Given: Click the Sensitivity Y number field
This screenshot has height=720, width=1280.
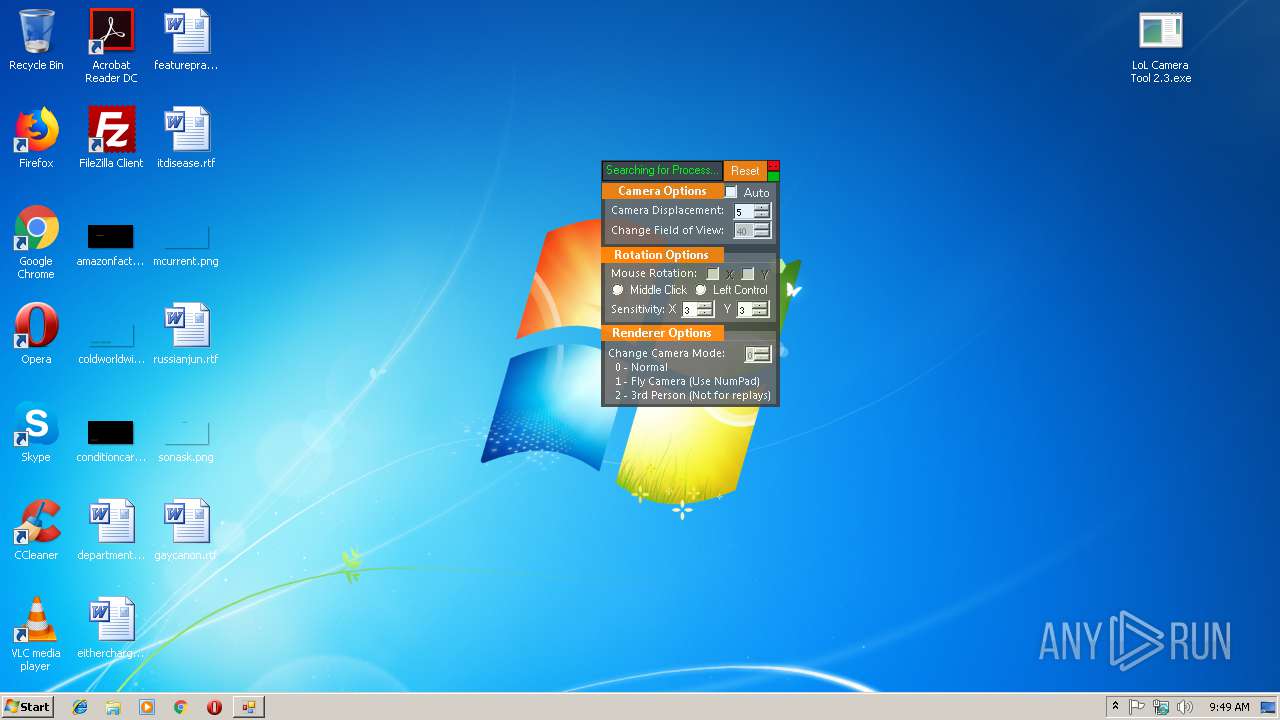Looking at the screenshot, I should tap(744, 310).
